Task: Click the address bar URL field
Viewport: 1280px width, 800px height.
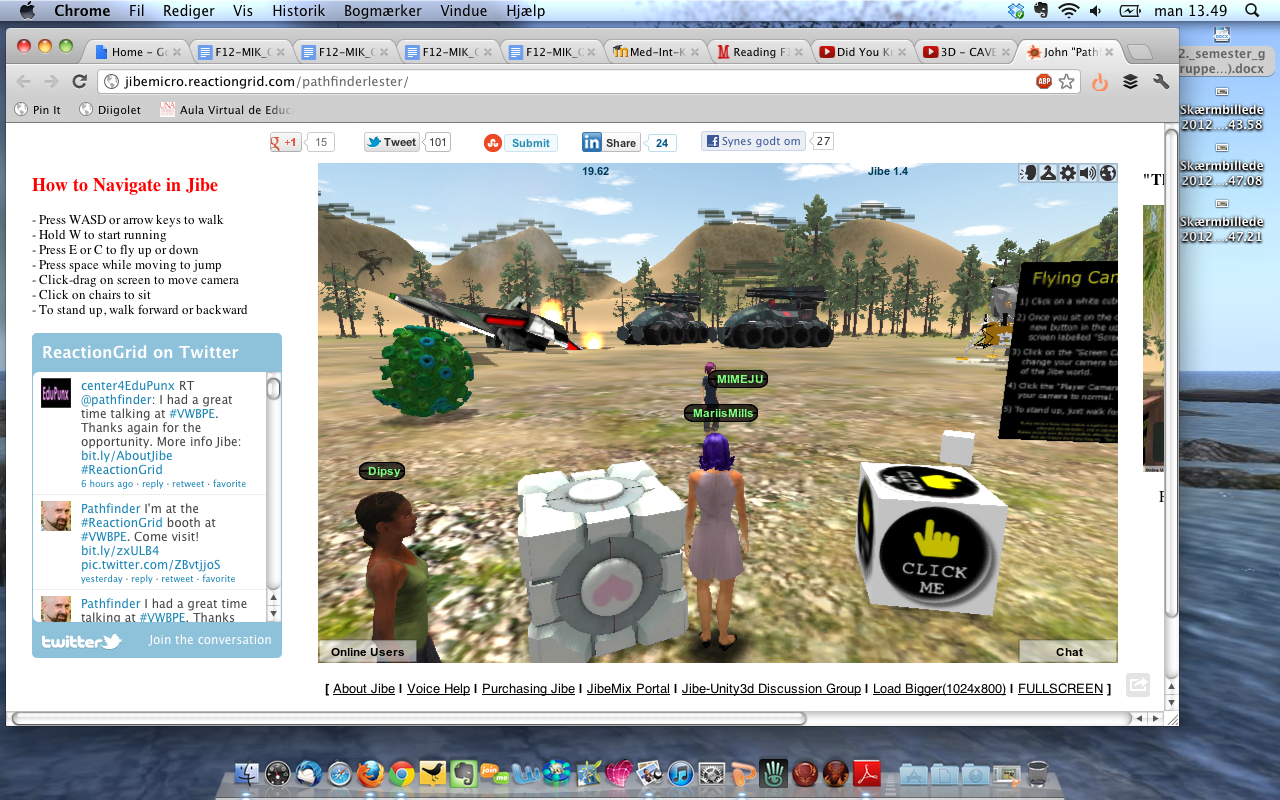Action: click(x=560, y=82)
